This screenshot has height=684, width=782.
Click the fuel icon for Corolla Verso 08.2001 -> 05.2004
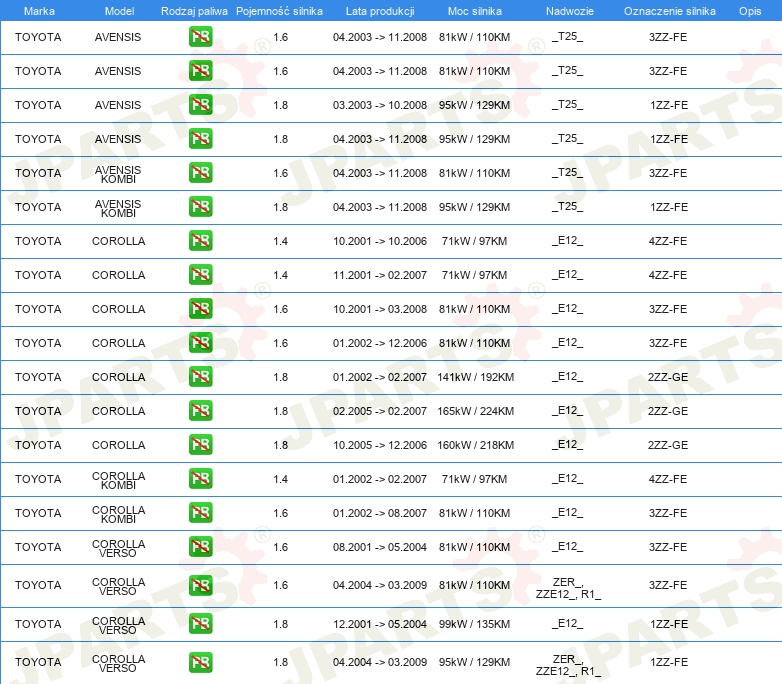(x=200, y=546)
